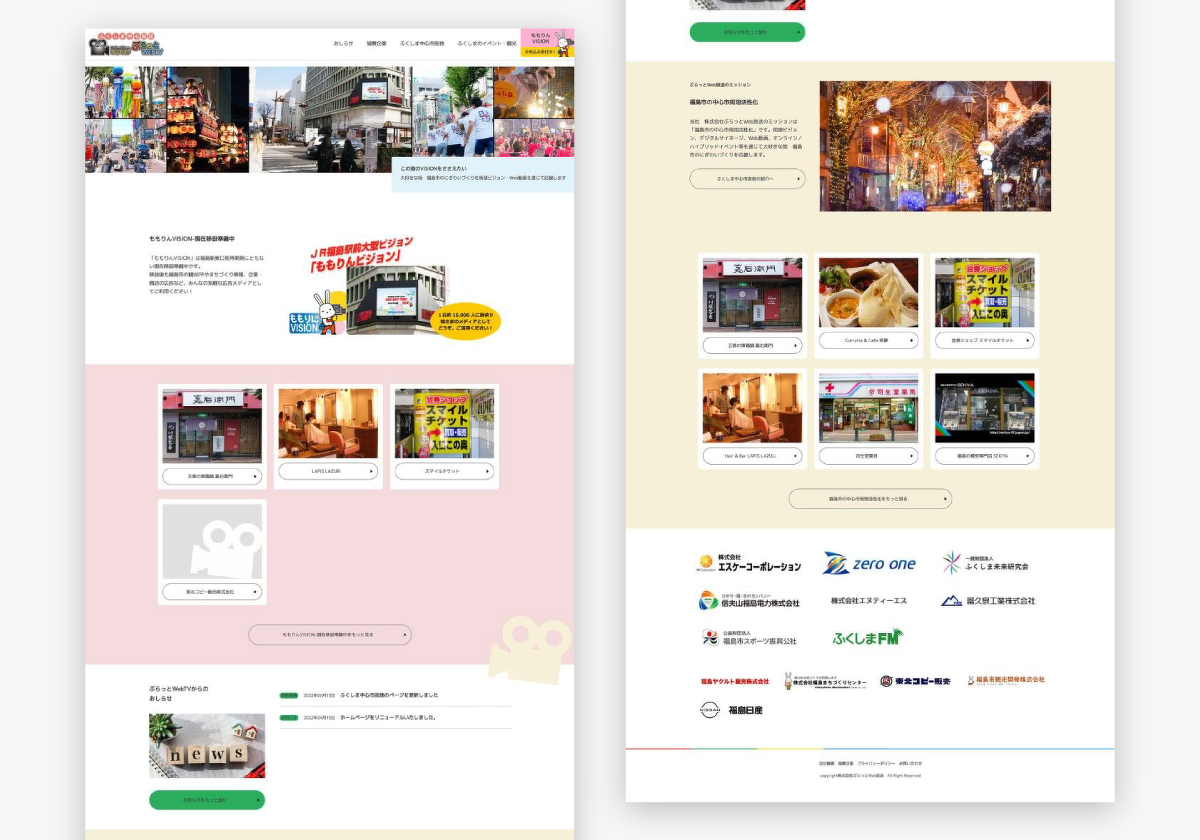Viewport: 1200px width, 840px height.
Task: Click the 福島ヤクルト販売 sponsor logo
Action: click(735, 681)
